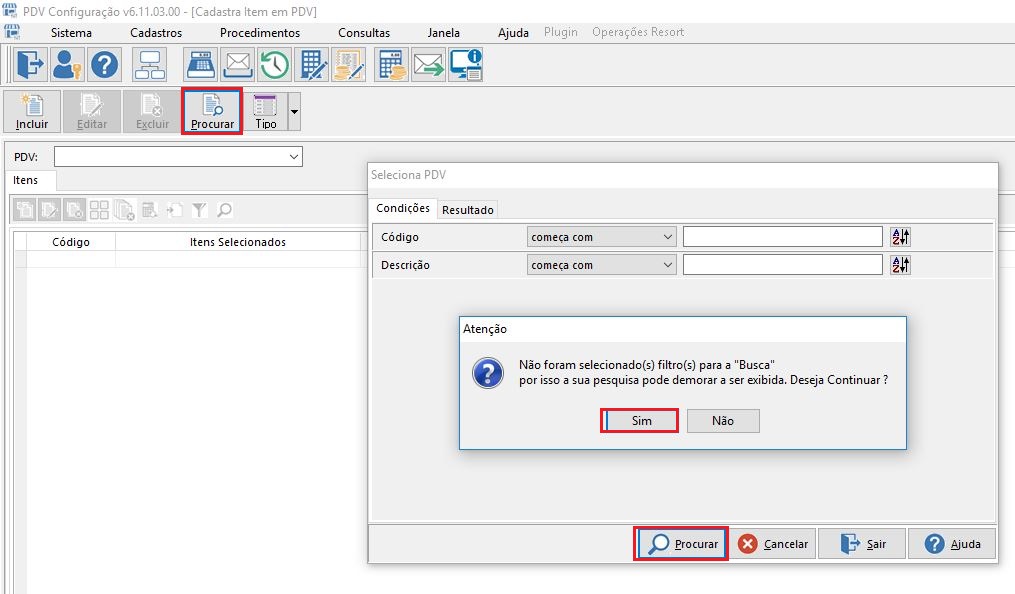Image resolution: width=1015 pixels, height=594 pixels.
Task: Click the cash register toolbar icon
Action: [x=201, y=65]
